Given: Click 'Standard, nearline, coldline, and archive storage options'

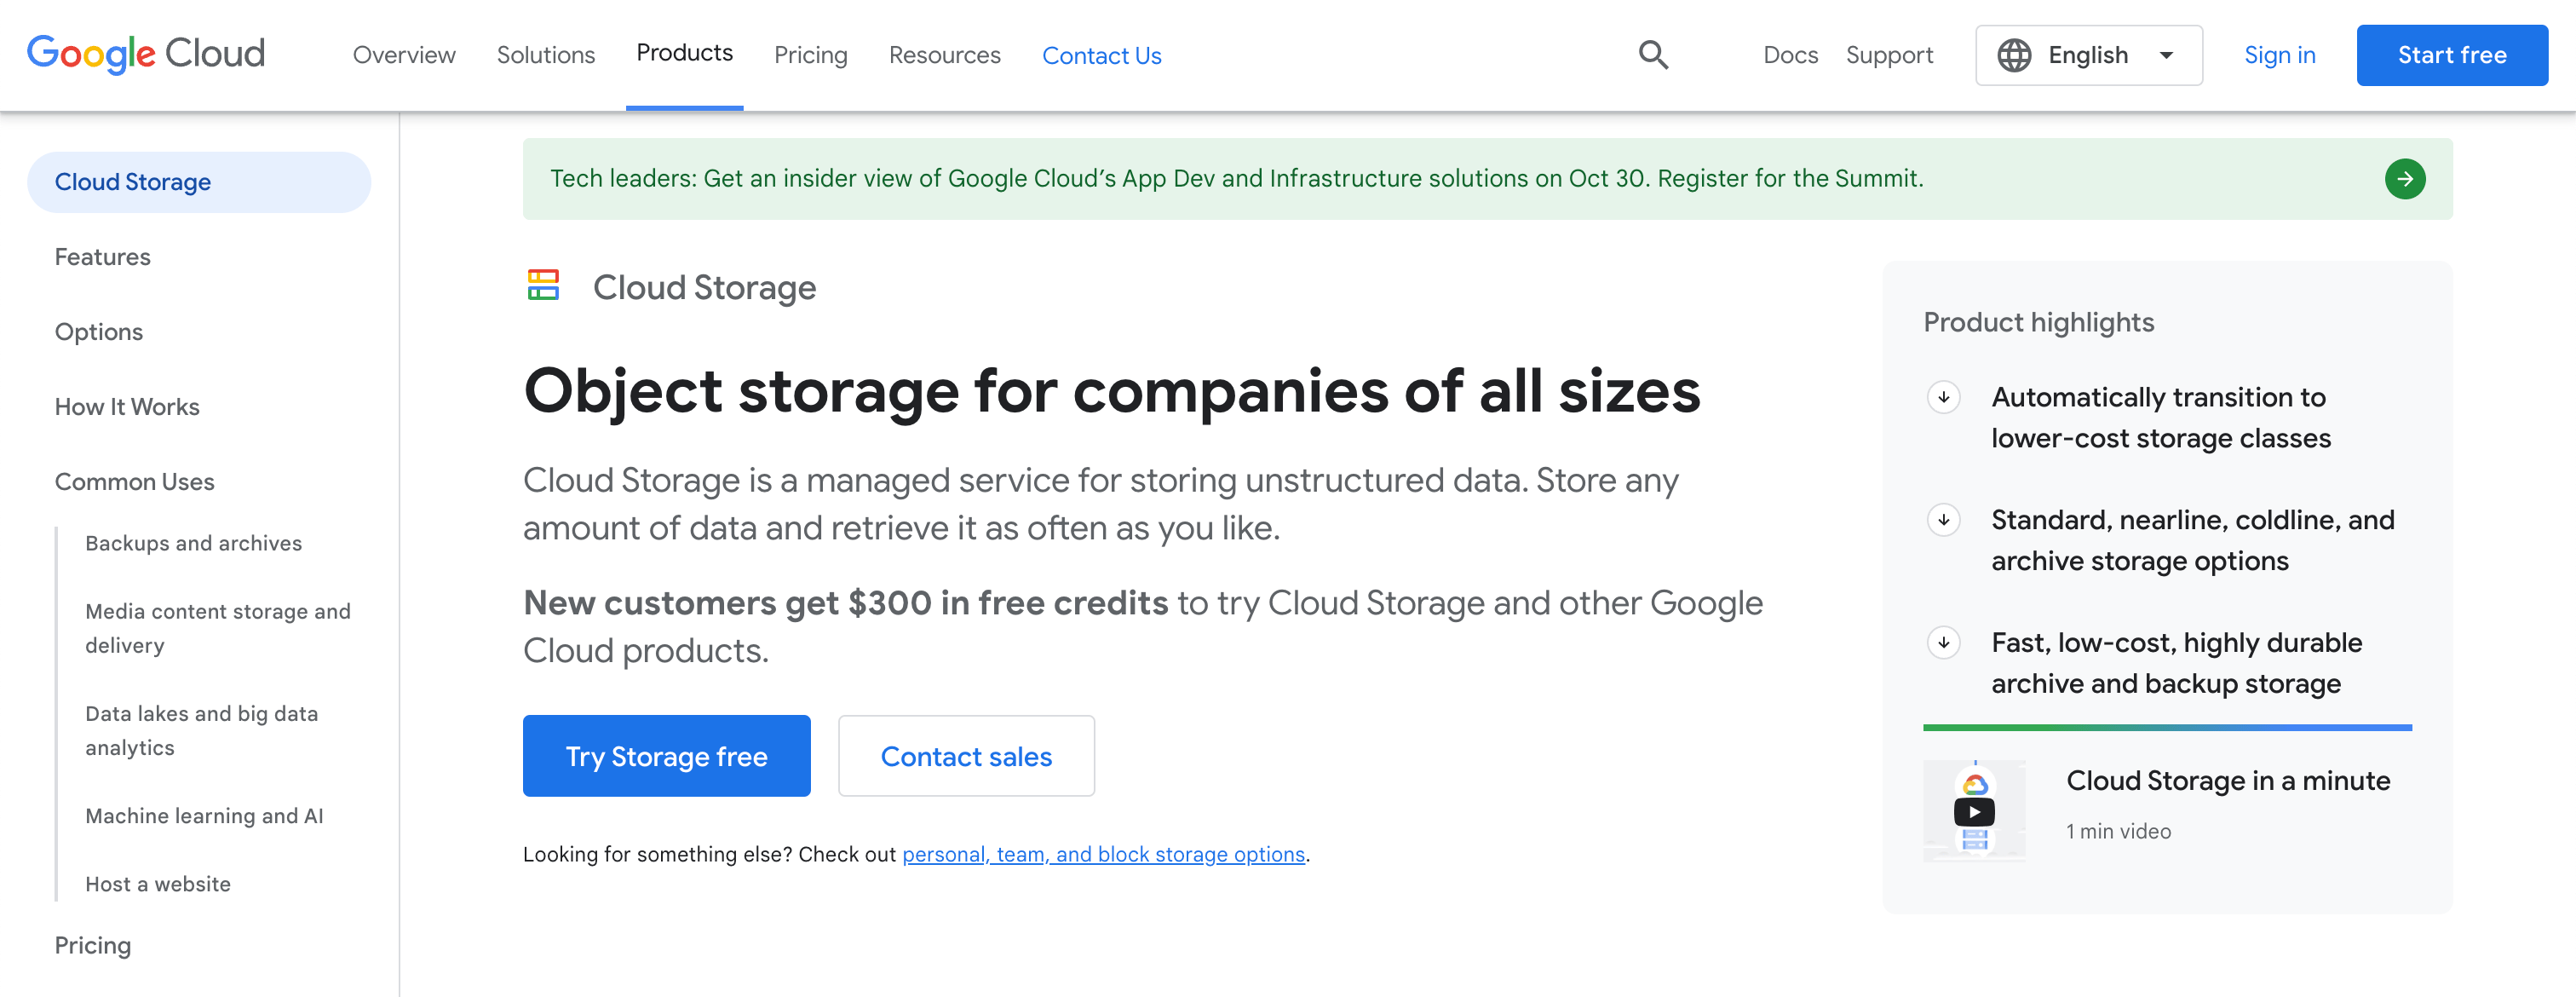Looking at the screenshot, I should [x=2192, y=541].
